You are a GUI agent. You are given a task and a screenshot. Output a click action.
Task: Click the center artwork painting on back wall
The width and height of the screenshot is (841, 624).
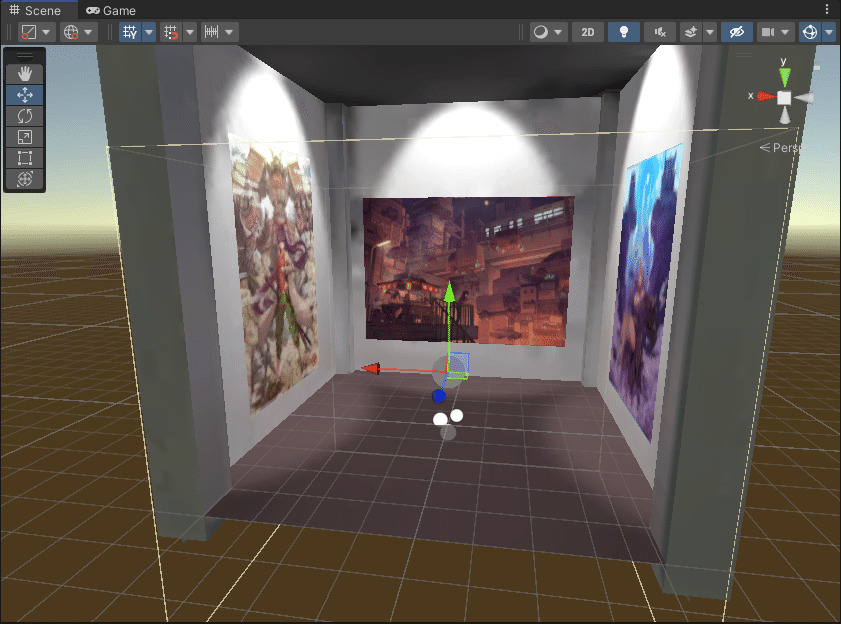468,270
